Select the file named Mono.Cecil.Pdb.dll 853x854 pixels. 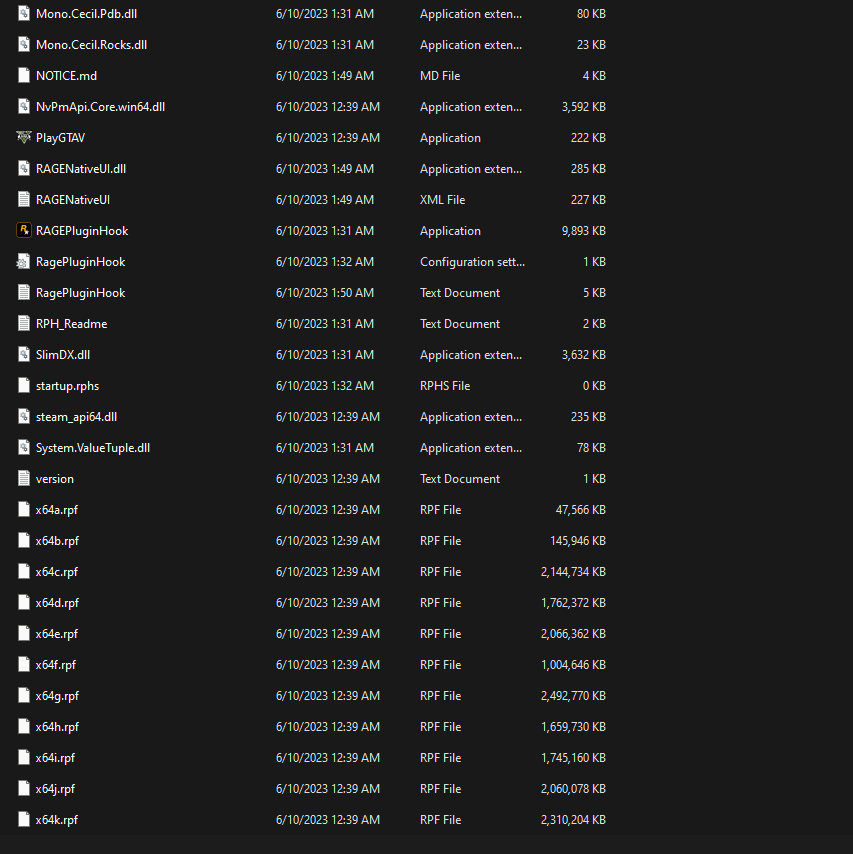coord(86,14)
